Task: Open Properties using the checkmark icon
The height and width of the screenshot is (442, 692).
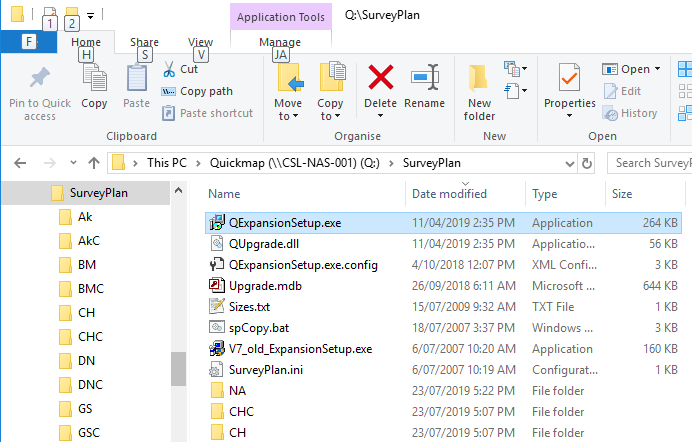Action: (569, 78)
